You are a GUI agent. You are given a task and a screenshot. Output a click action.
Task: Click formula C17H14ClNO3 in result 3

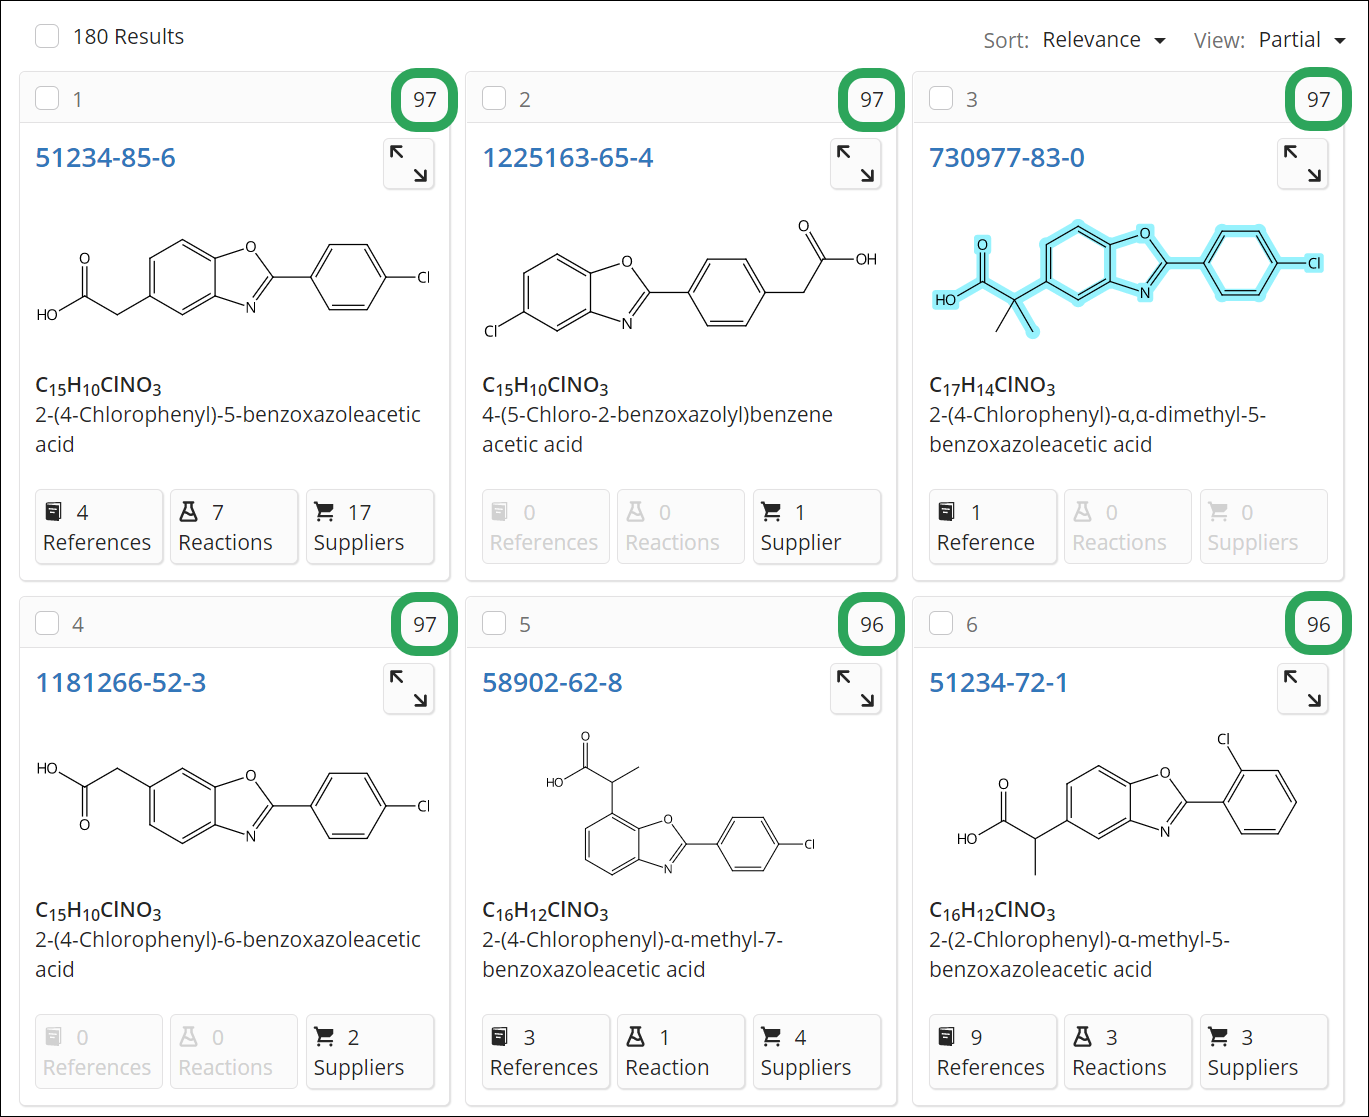point(992,386)
